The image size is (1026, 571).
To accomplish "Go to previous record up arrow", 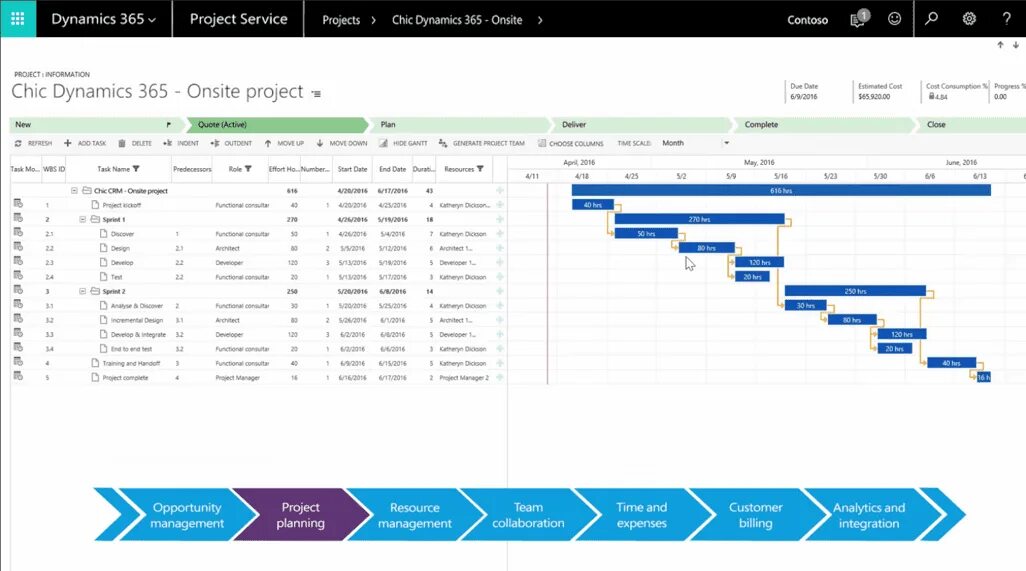I will pyautogui.click(x=1000, y=45).
